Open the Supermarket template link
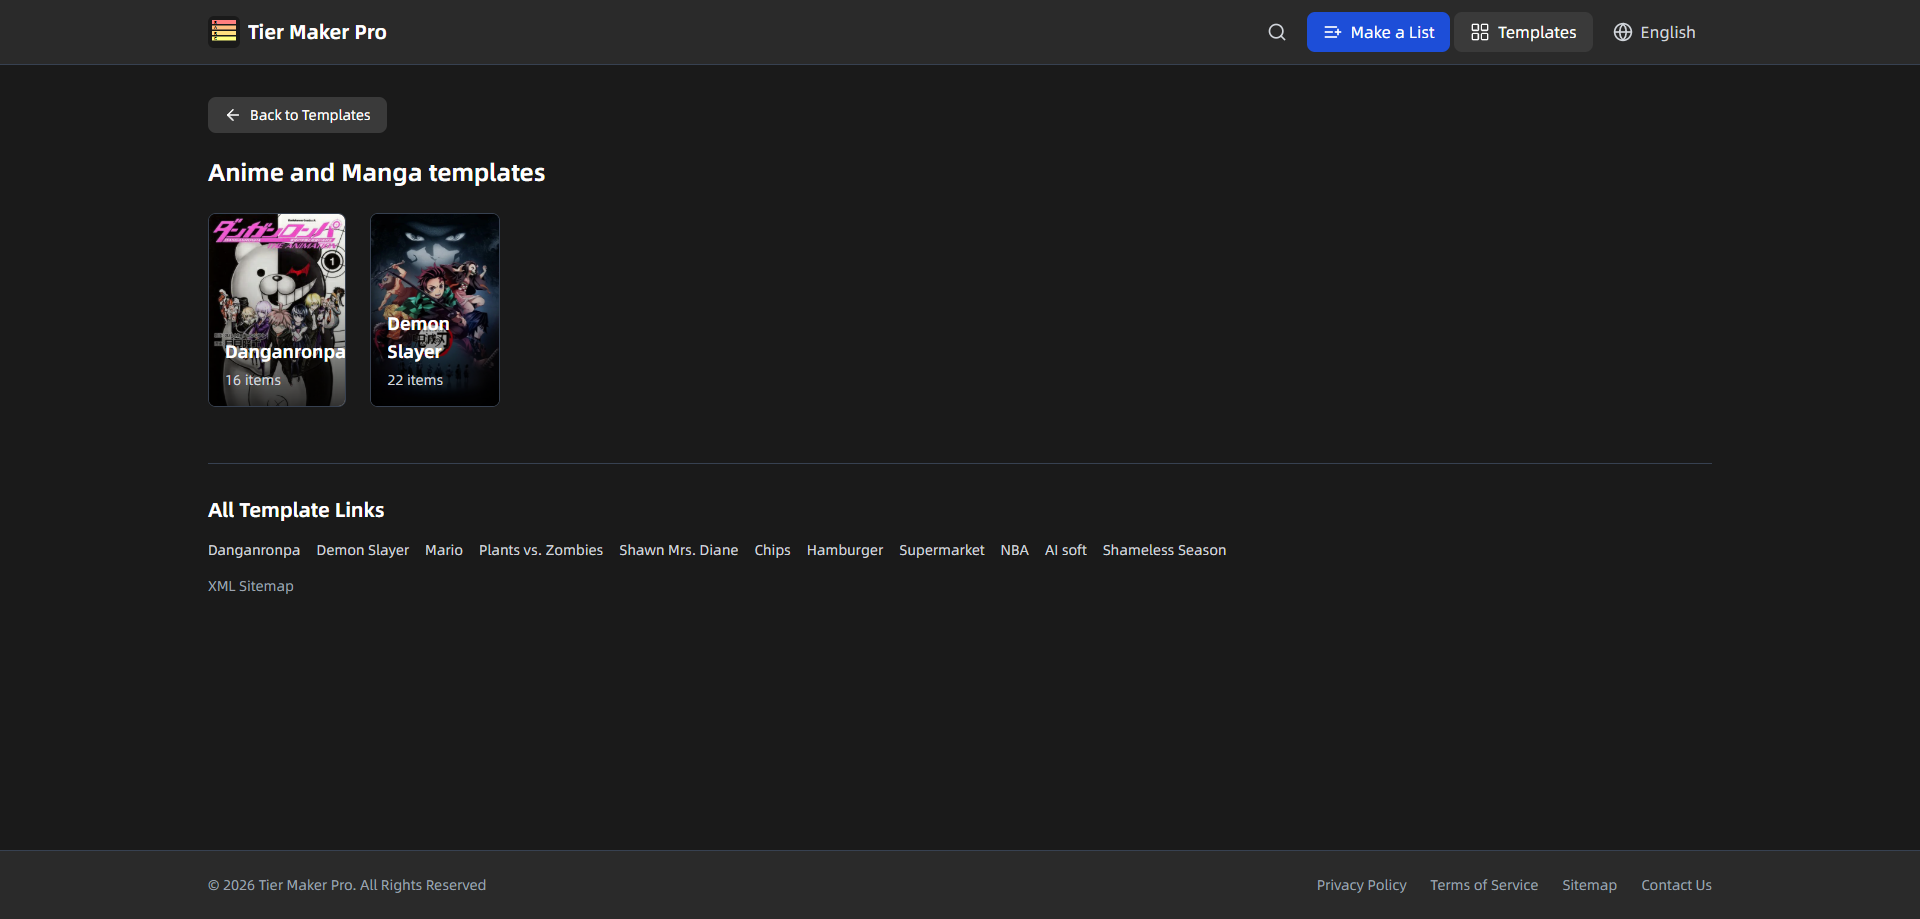Viewport: 1920px width, 919px height. [x=942, y=550]
